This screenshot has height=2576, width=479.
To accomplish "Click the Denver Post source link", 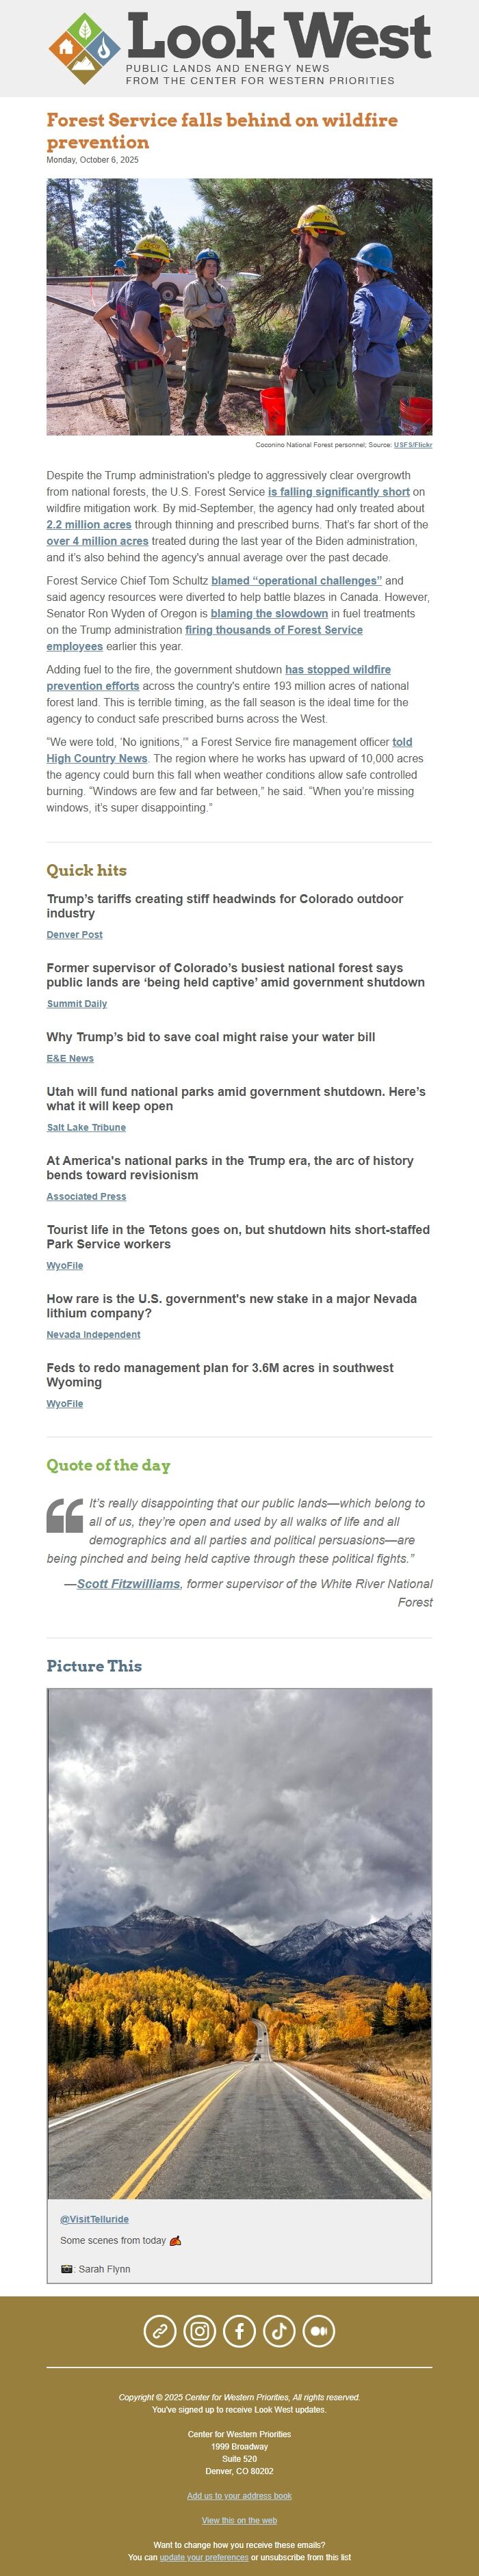I will click(75, 935).
